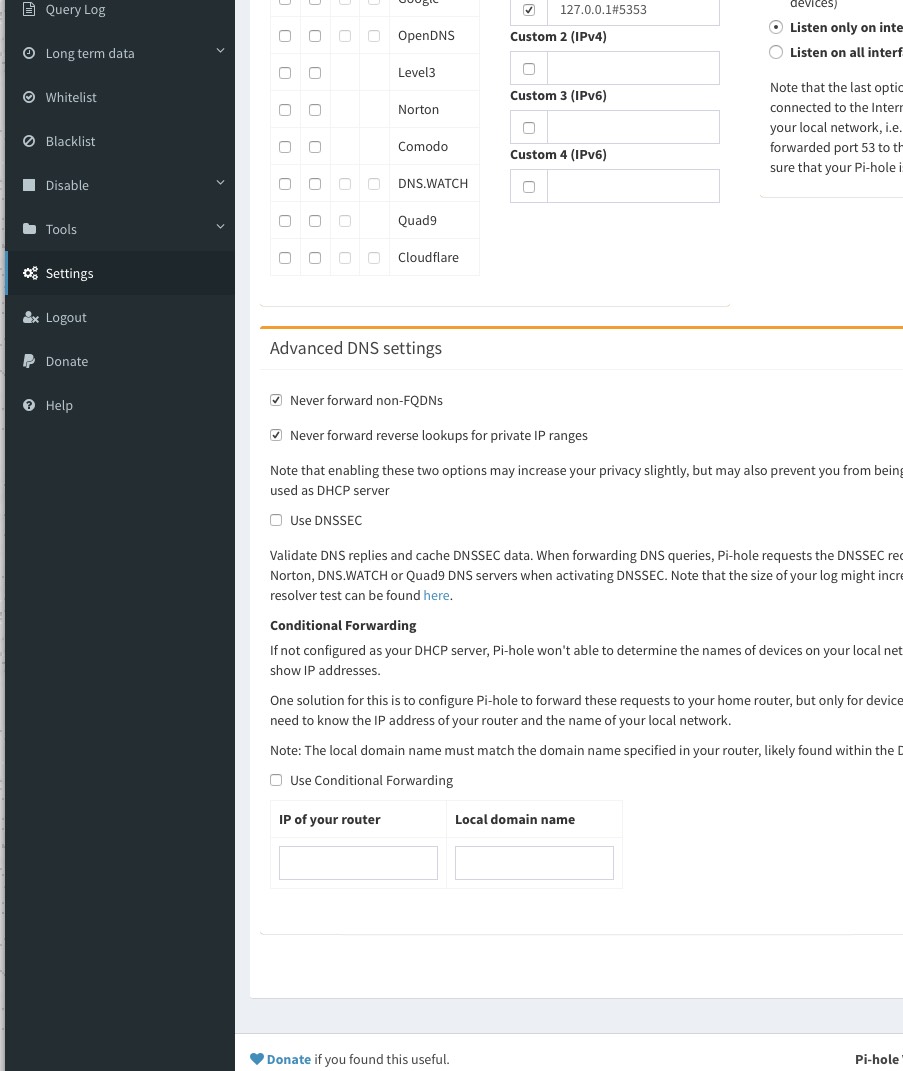Screen dimensions: 903x1071
Task: Tick the first checkbox in Quad9 row
Action: click(x=285, y=221)
